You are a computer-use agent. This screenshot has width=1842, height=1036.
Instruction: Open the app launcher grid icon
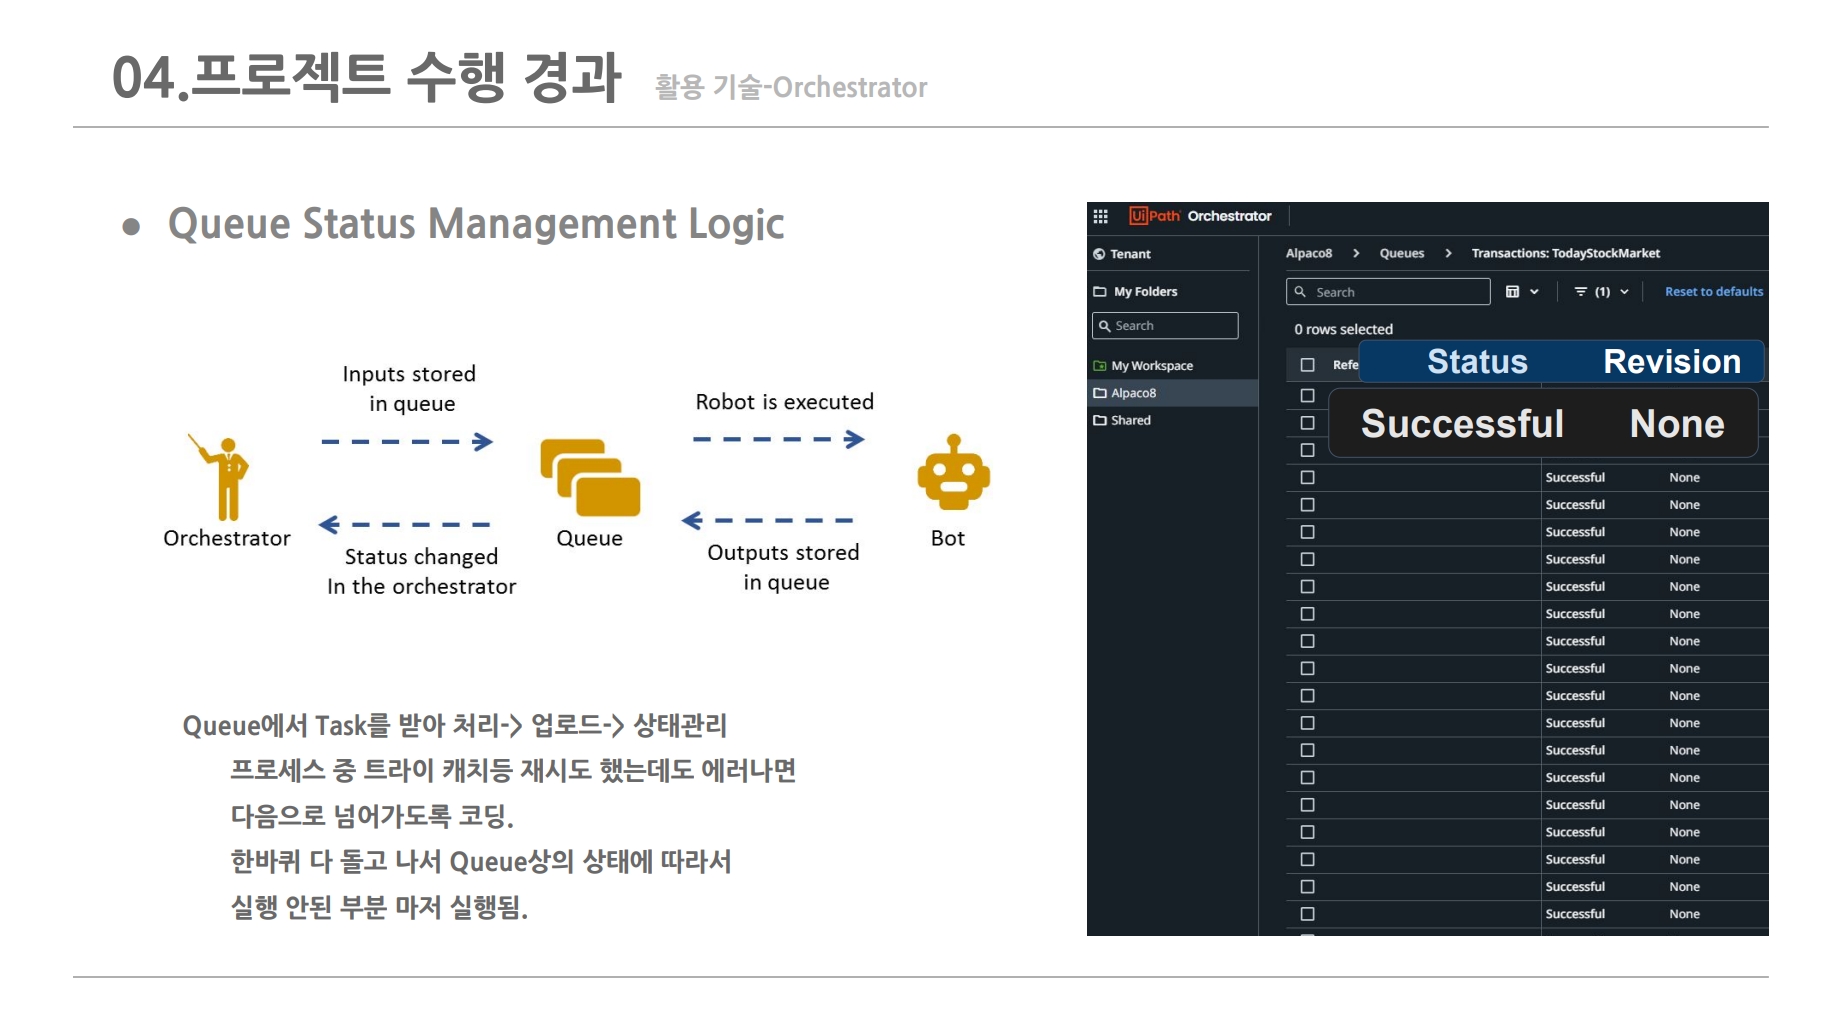pos(1100,216)
